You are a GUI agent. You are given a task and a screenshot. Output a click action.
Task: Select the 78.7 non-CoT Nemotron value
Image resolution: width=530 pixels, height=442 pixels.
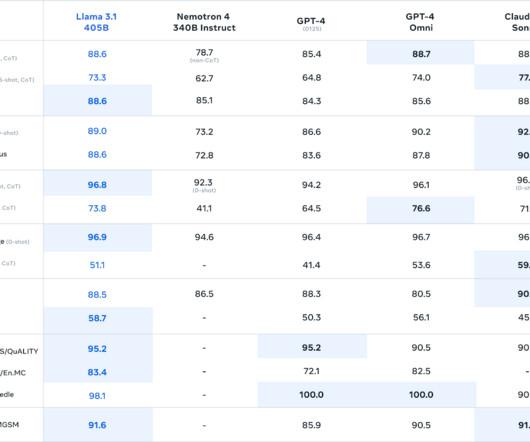point(204,55)
